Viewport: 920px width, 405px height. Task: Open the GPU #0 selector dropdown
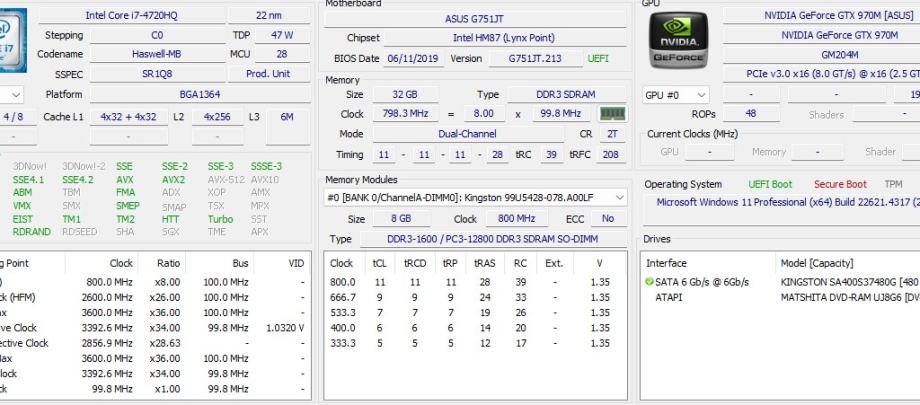[675, 94]
